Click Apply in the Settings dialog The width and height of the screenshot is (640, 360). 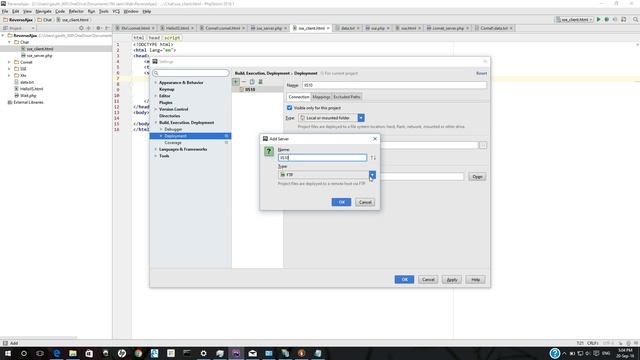[452, 280]
